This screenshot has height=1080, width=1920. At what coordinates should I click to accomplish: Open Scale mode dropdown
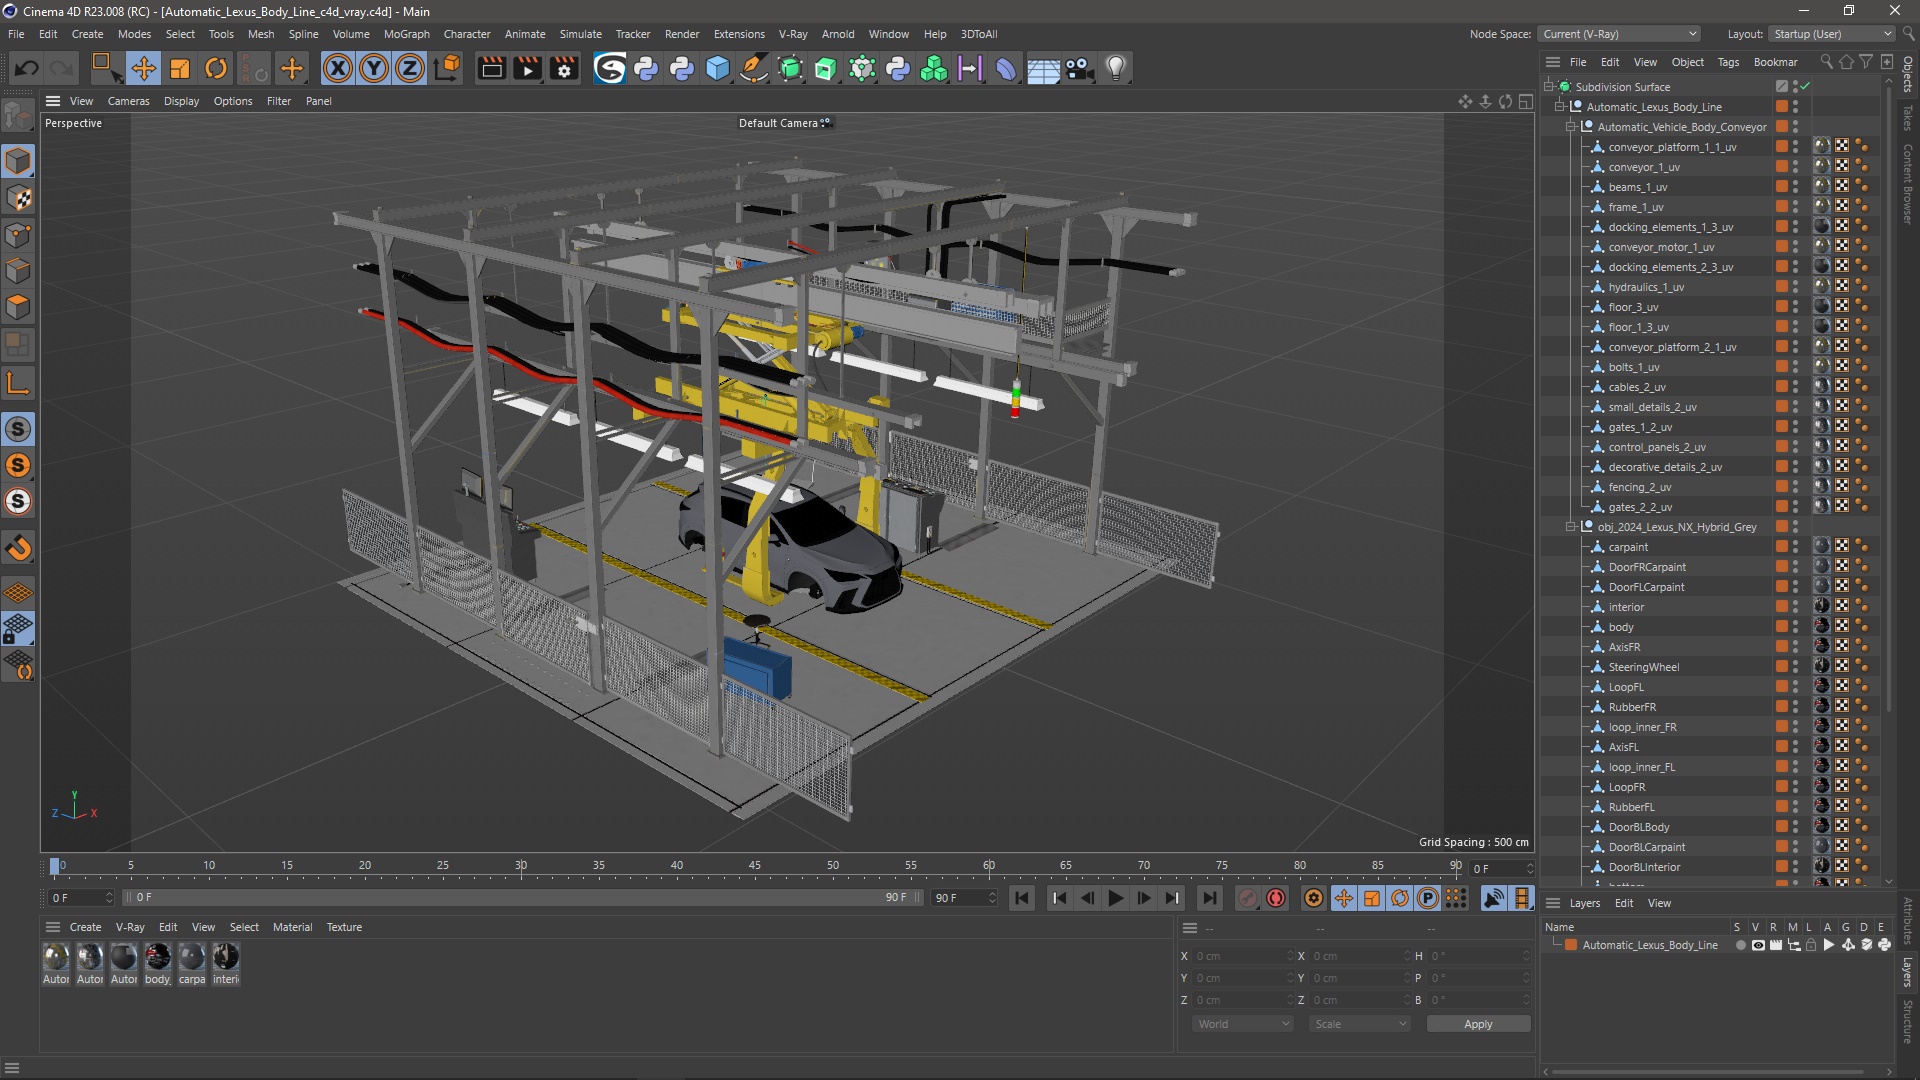tap(1360, 1024)
